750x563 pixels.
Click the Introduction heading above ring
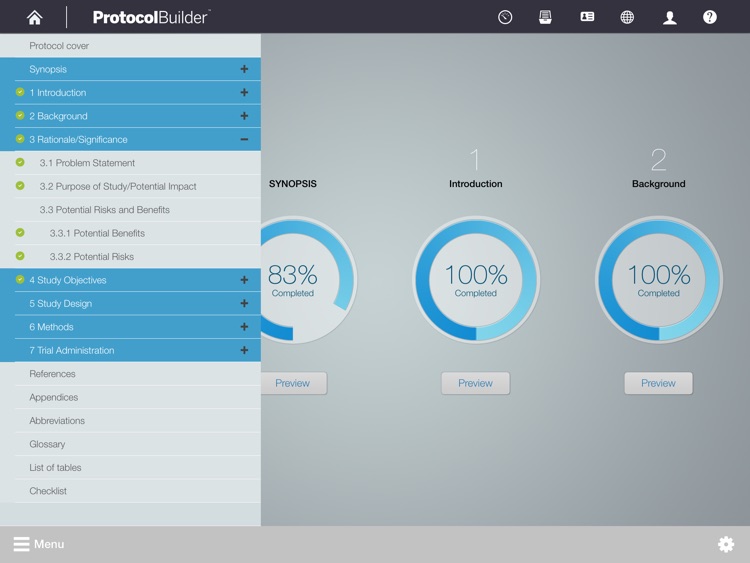click(x=475, y=184)
